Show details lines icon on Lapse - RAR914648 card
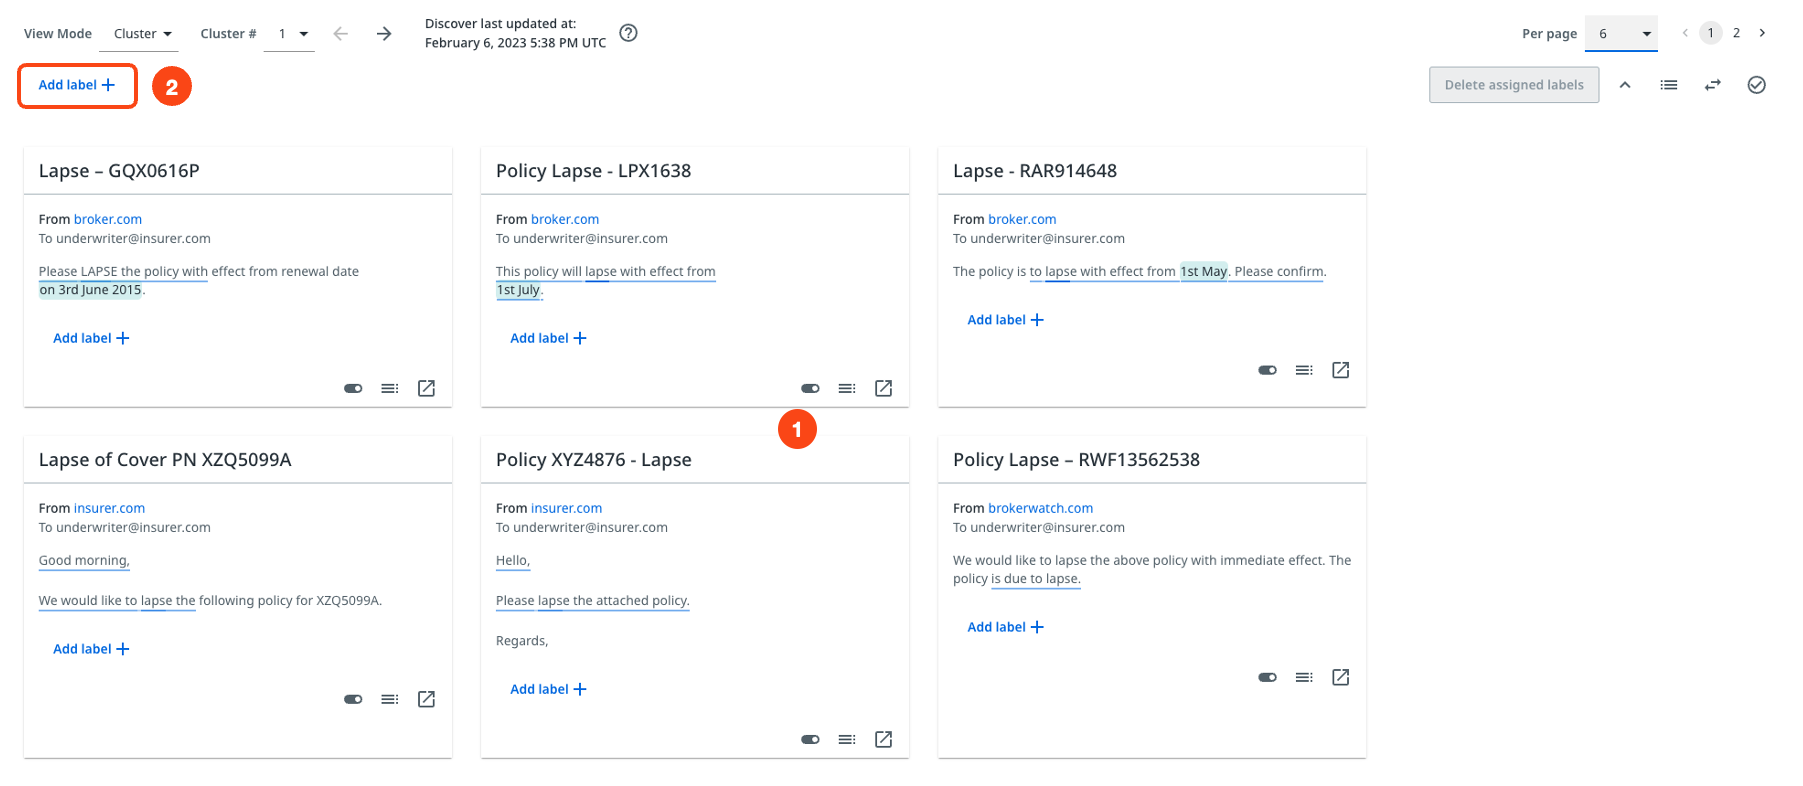This screenshot has width=1803, height=786. [x=1304, y=370]
